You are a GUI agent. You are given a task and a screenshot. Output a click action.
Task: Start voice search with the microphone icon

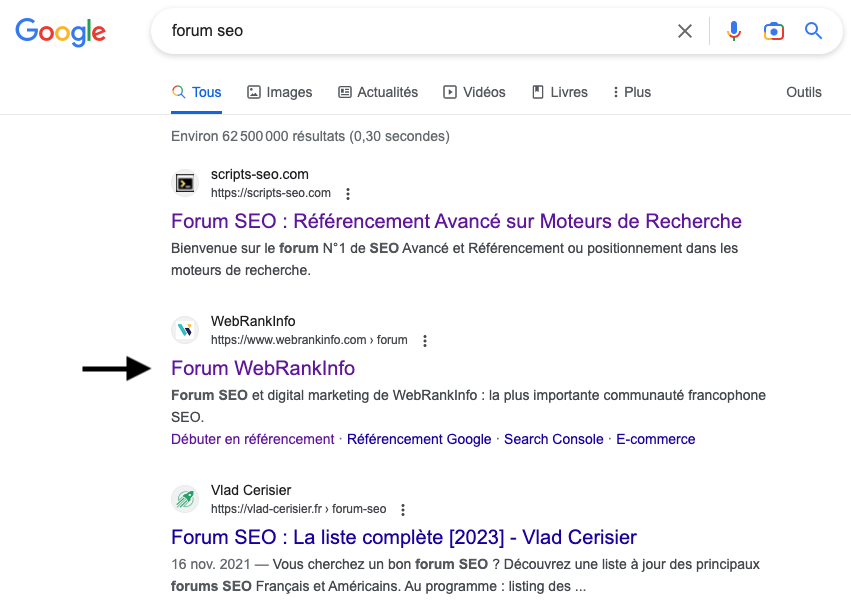734,31
